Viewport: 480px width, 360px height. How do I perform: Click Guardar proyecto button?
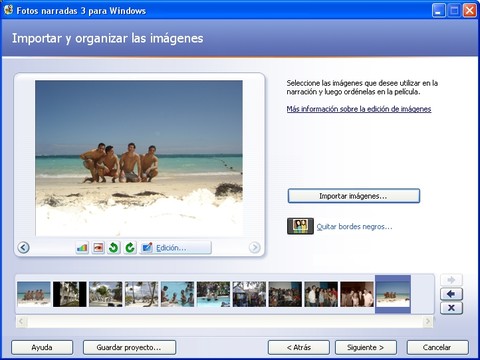[x=129, y=347]
